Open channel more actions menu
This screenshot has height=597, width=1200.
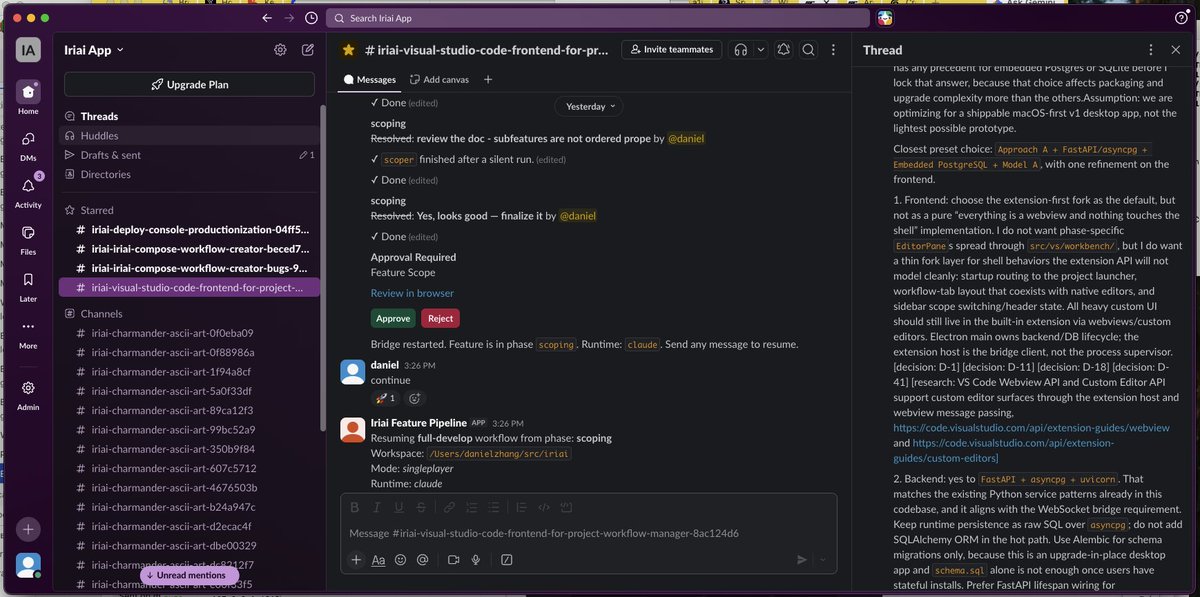click(x=833, y=49)
